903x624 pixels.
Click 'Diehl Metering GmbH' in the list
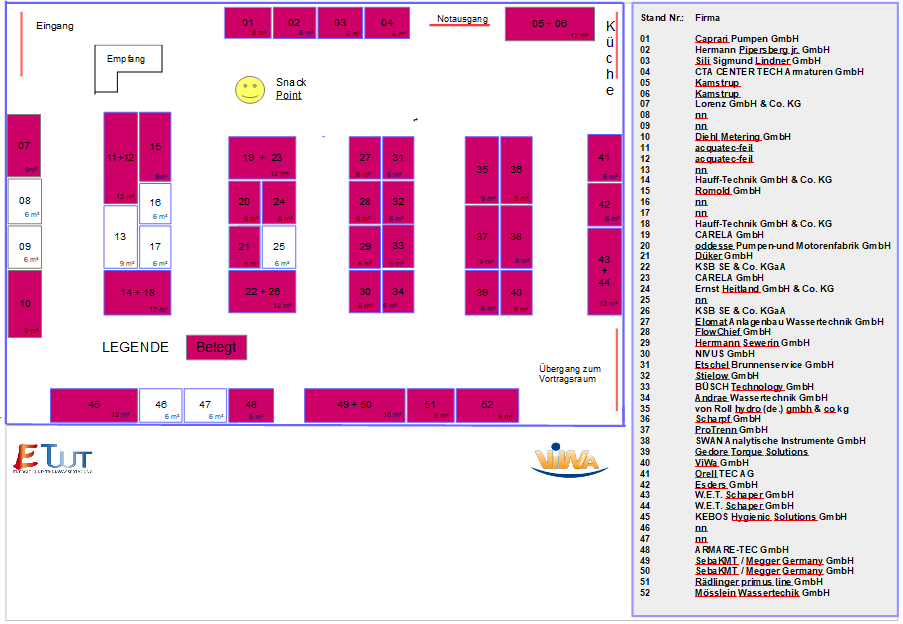742,137
